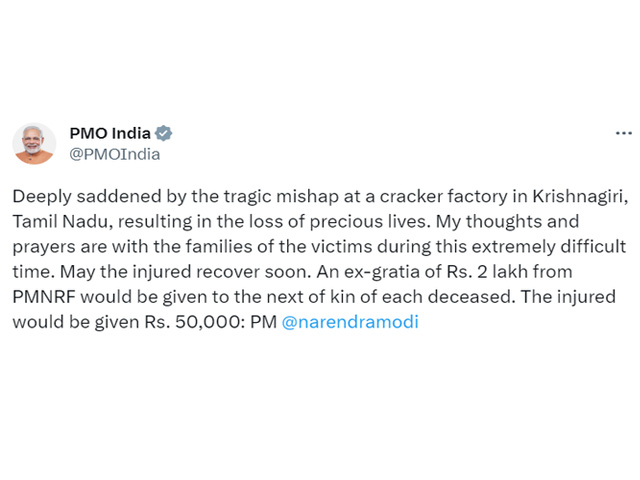Click the blue verified badge beside PMO India
Viewport: 640px width, 480px height.
(163, 133)
